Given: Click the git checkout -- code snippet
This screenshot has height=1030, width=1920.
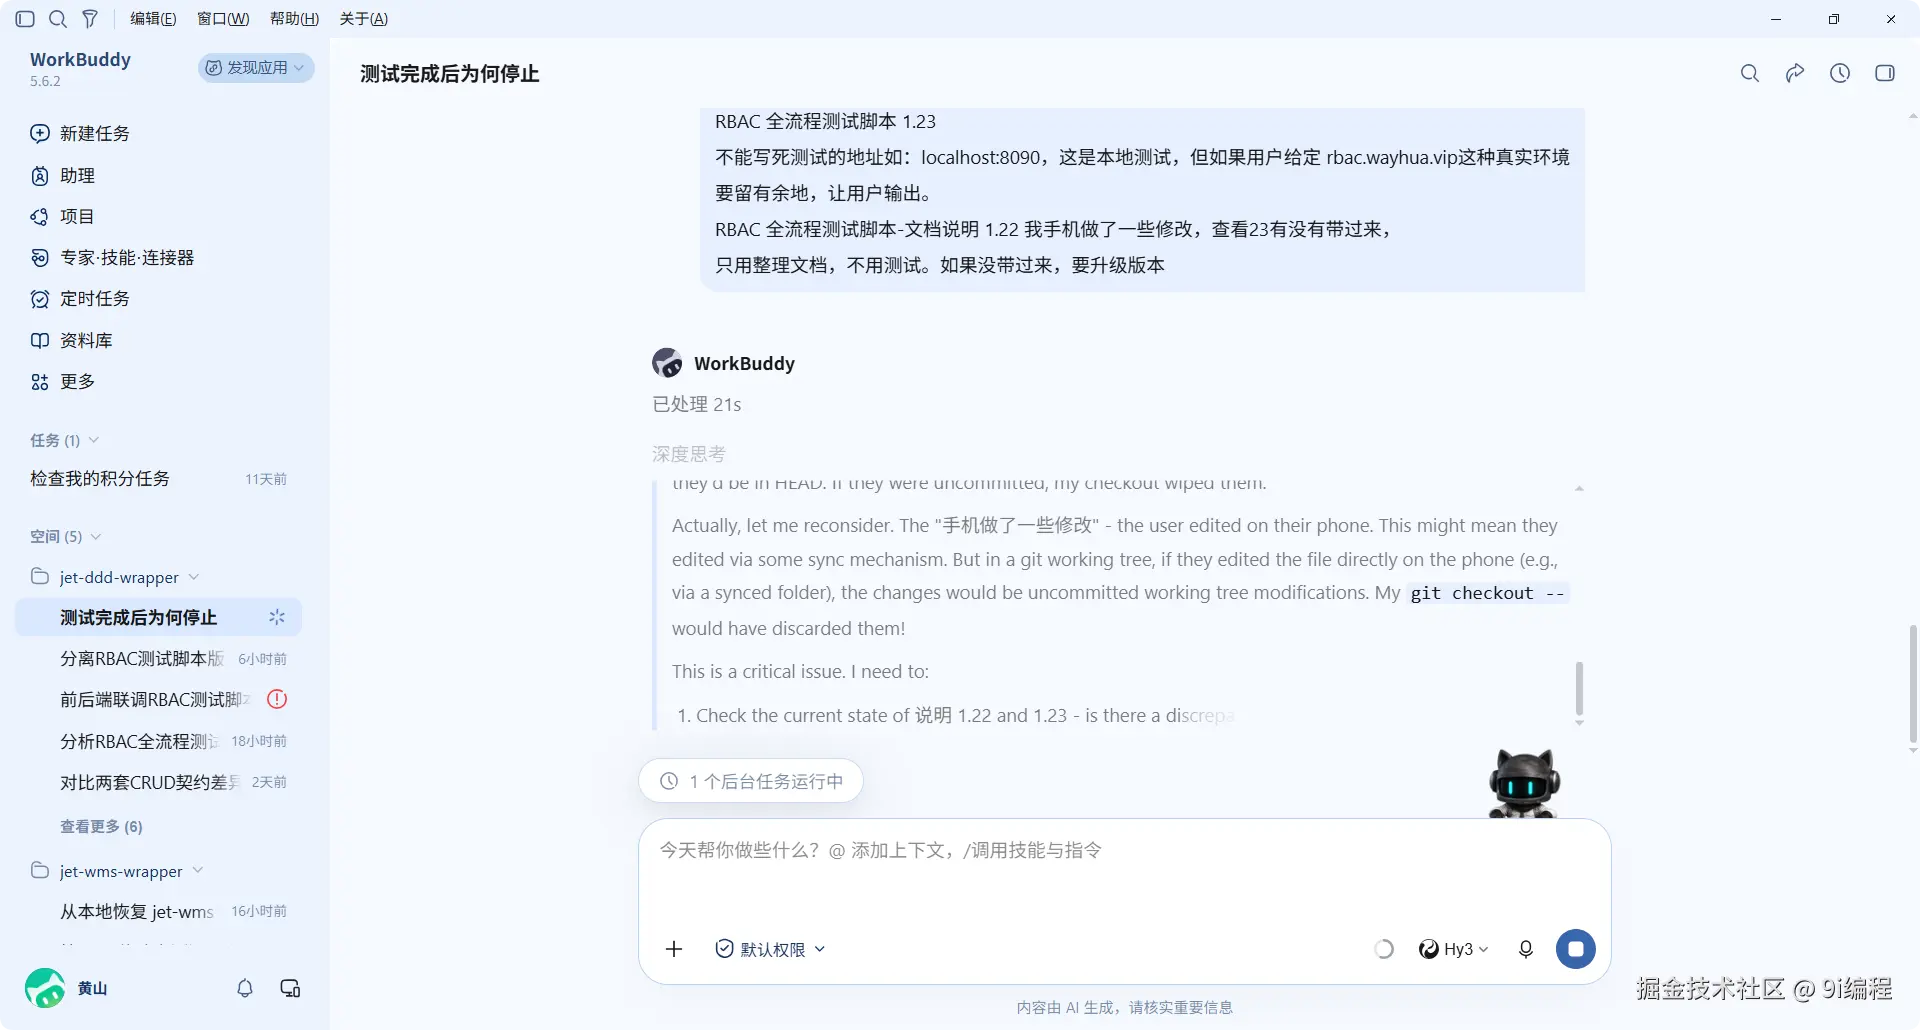Looking at the screenshot, I should tap(1487, 593).
